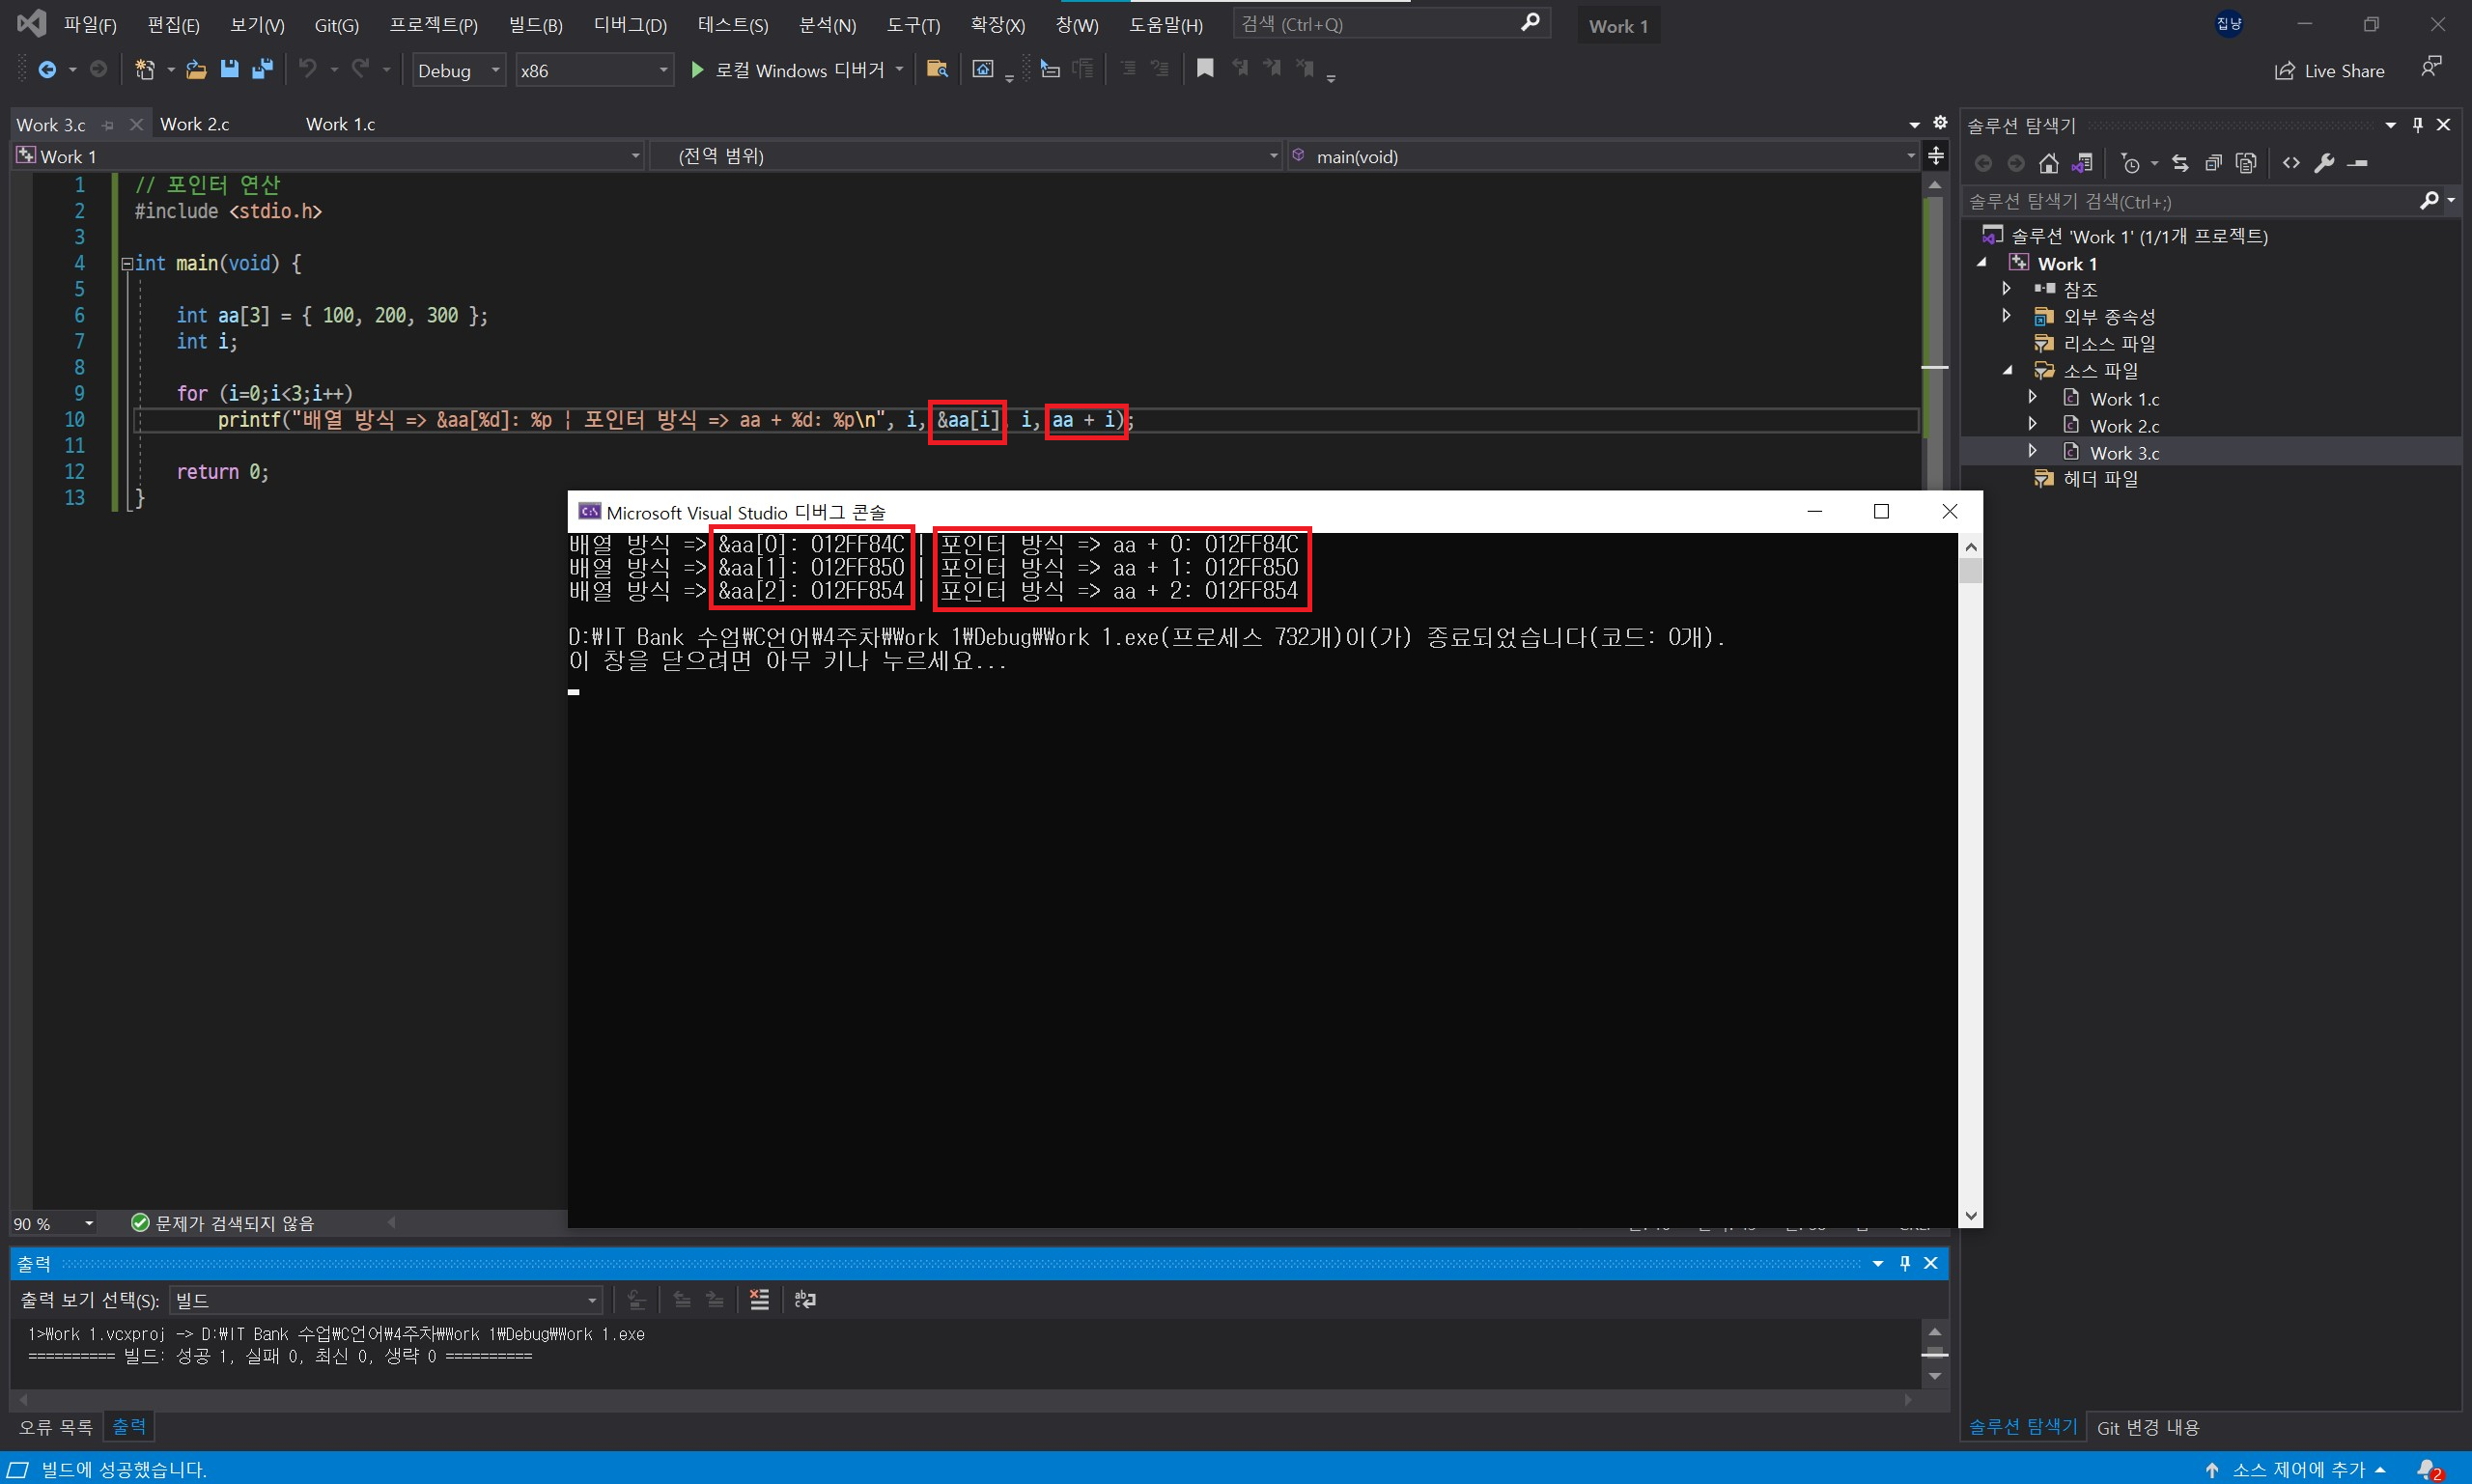This screenshot has width=2472, height=1484.
Task: Toggle bookmark with the bookmark icon
Action: point(1205,69)
